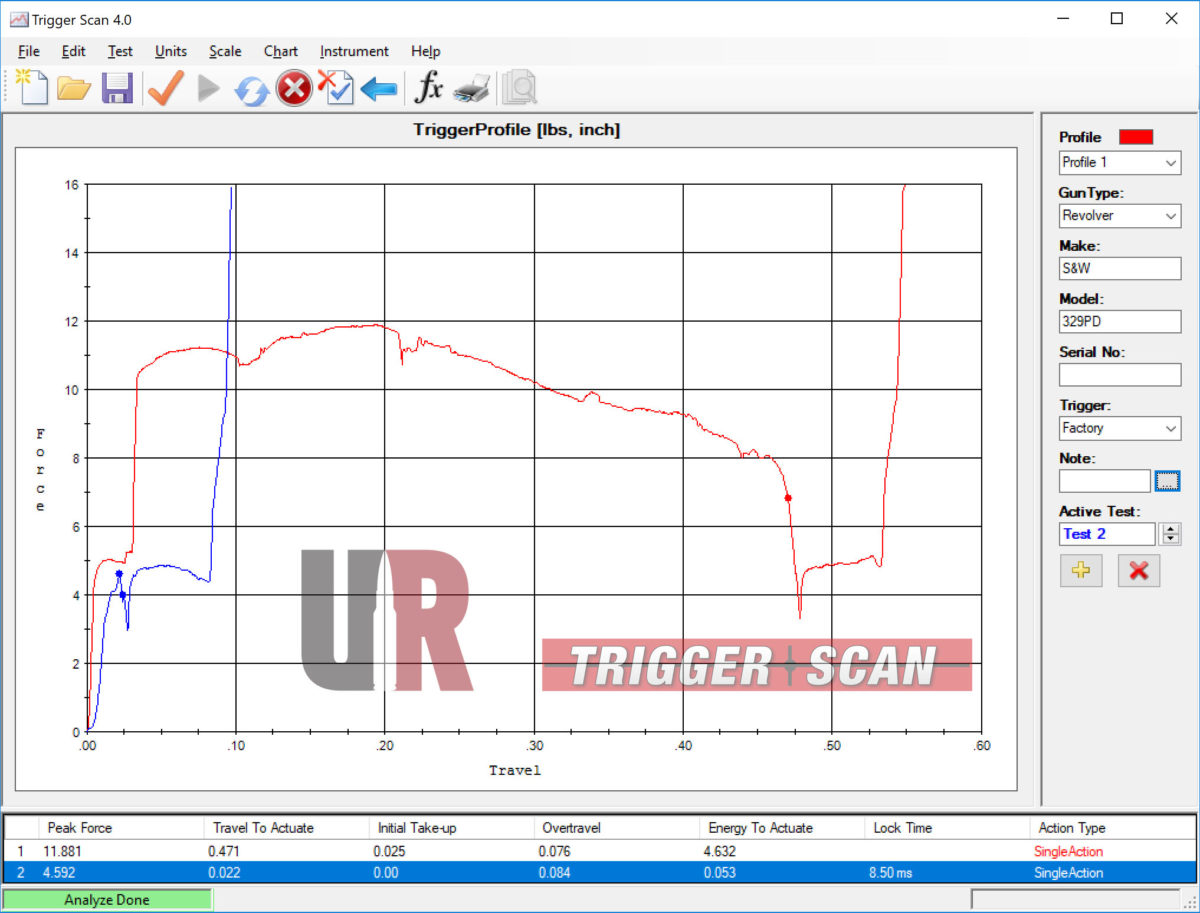Click the new file icon in toolbar
1200x913 pixels.
[x=32, y=88]
